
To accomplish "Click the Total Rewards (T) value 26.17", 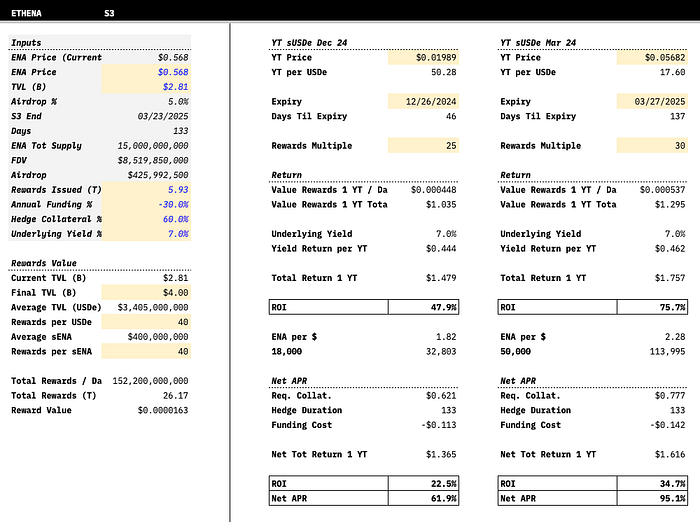I will pyautogui.click(x=176, y=396).
